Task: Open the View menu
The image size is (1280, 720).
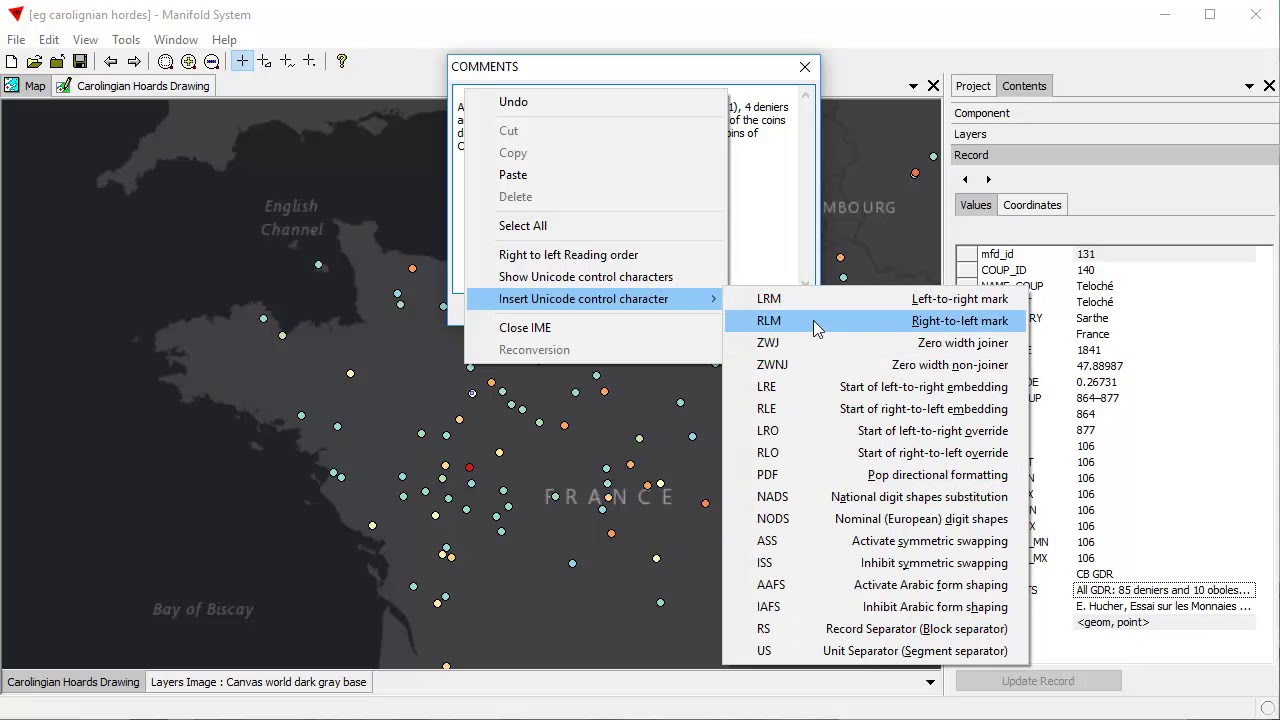Action: (85, 40)
